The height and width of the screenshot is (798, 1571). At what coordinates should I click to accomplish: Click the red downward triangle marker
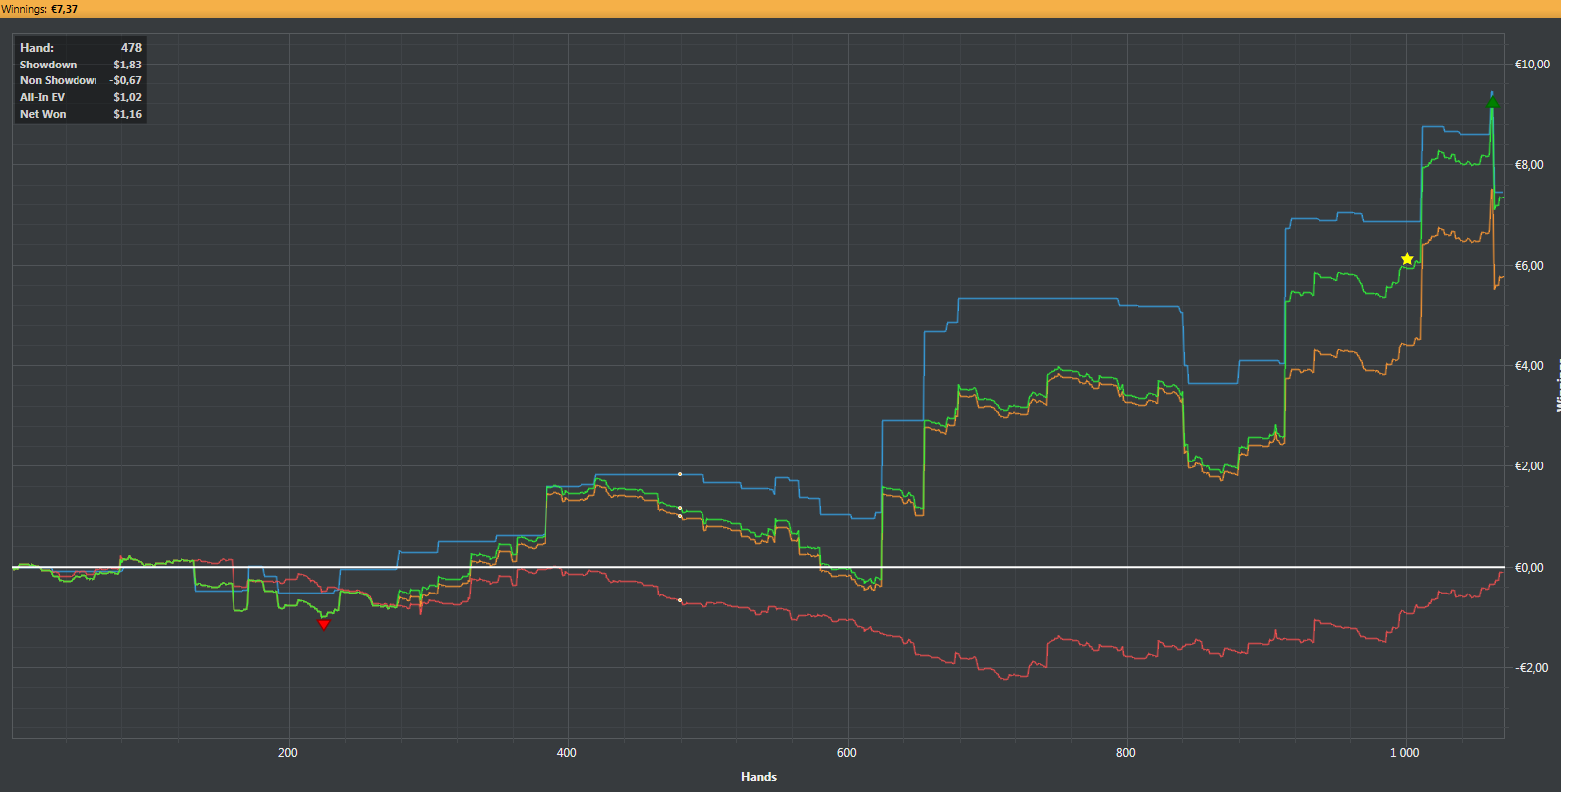click(323, 624)
